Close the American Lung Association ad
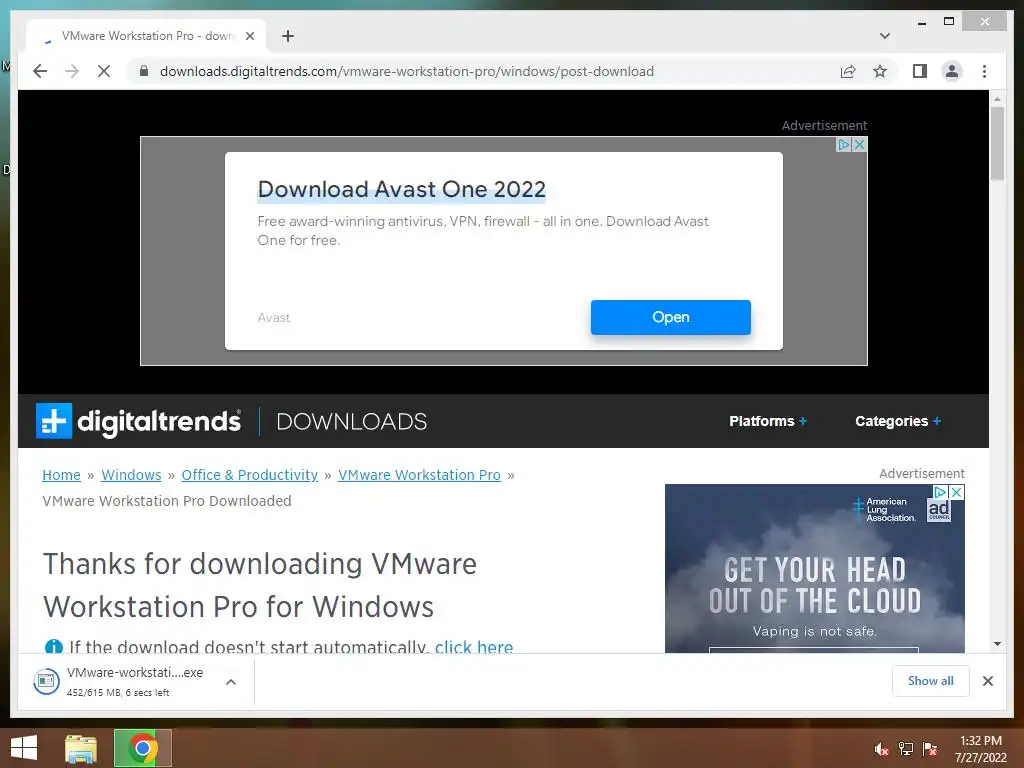 click(x=957, y=492)
